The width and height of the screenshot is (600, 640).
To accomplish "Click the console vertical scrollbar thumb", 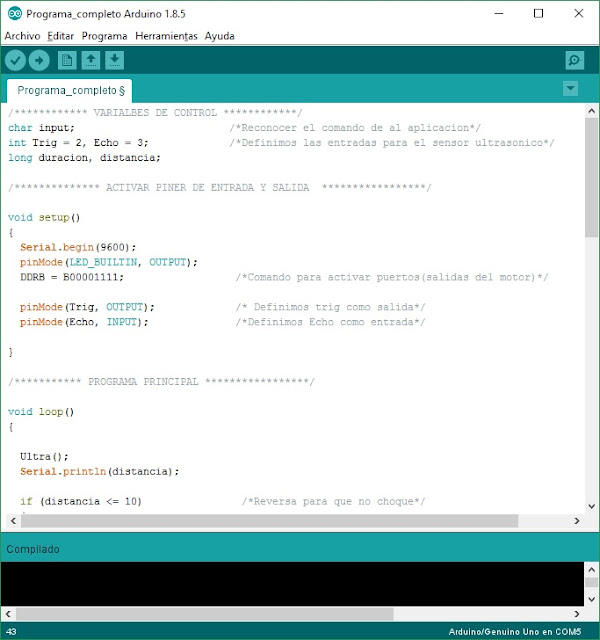I will 591,582.
